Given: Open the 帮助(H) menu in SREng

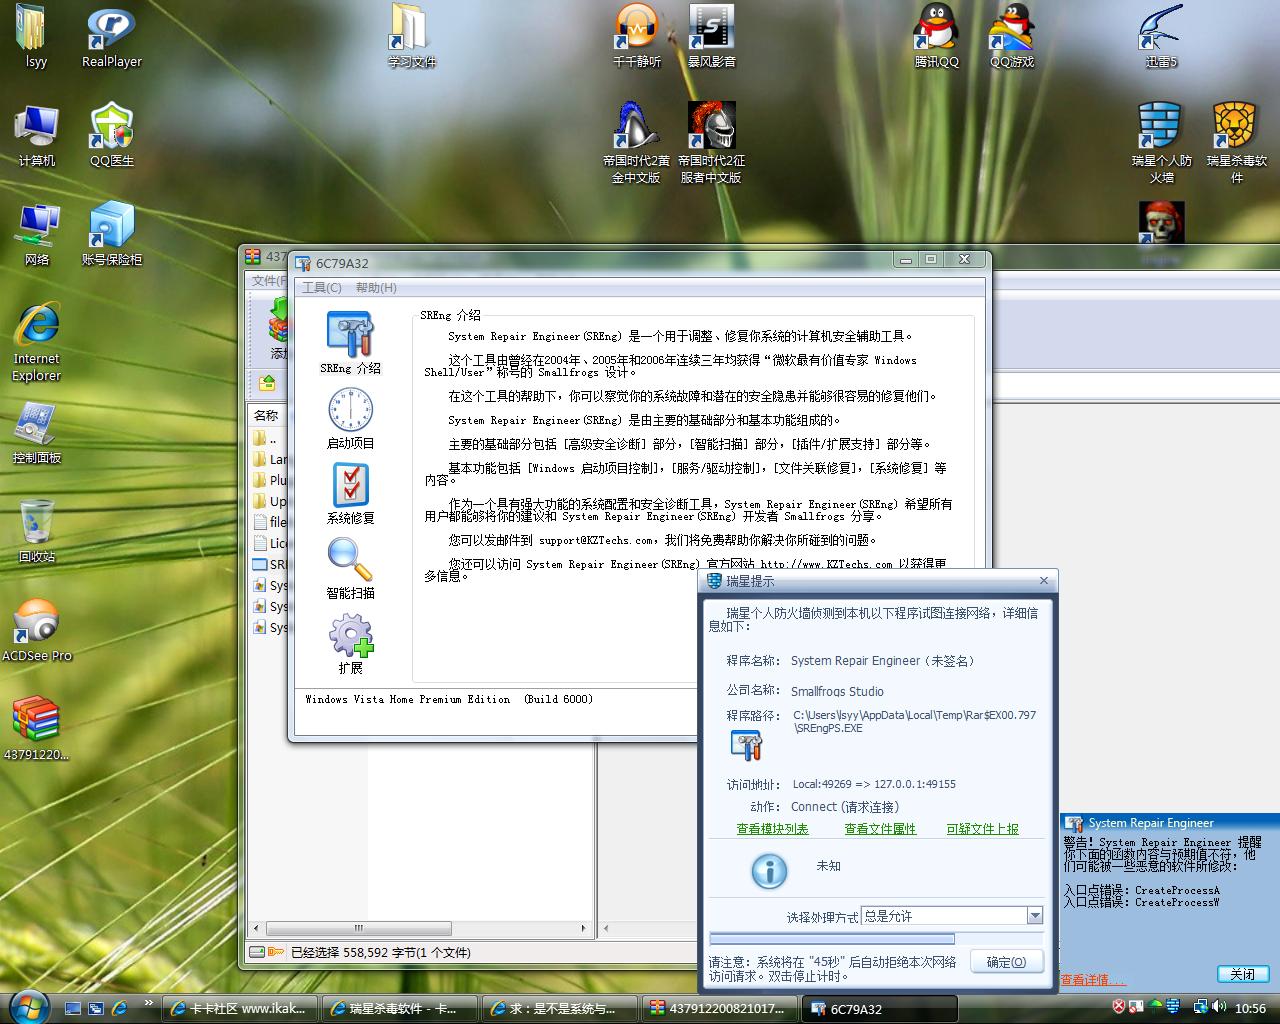Looking at the screenshot, I should (376, 288).
